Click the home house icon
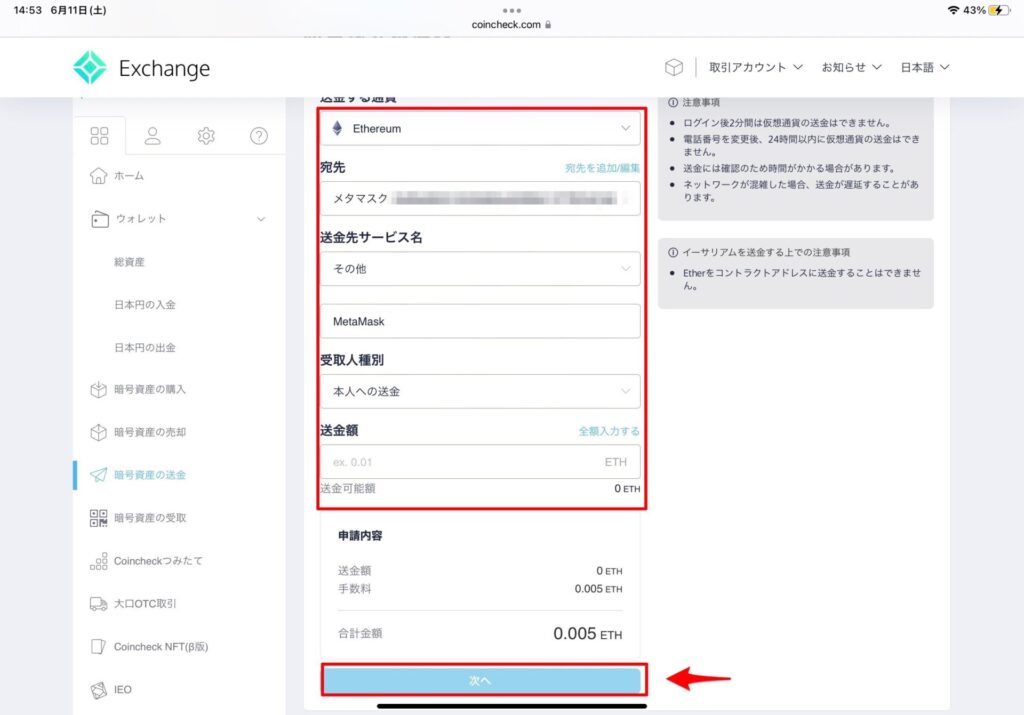Screen dimensions: 1024x715 coord(99,176)
